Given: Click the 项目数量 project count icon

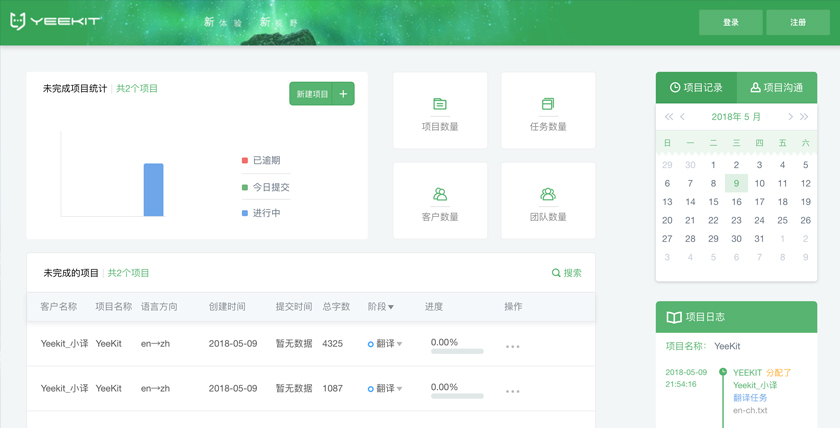Looking at the screenshot, I should coord(440,104).
